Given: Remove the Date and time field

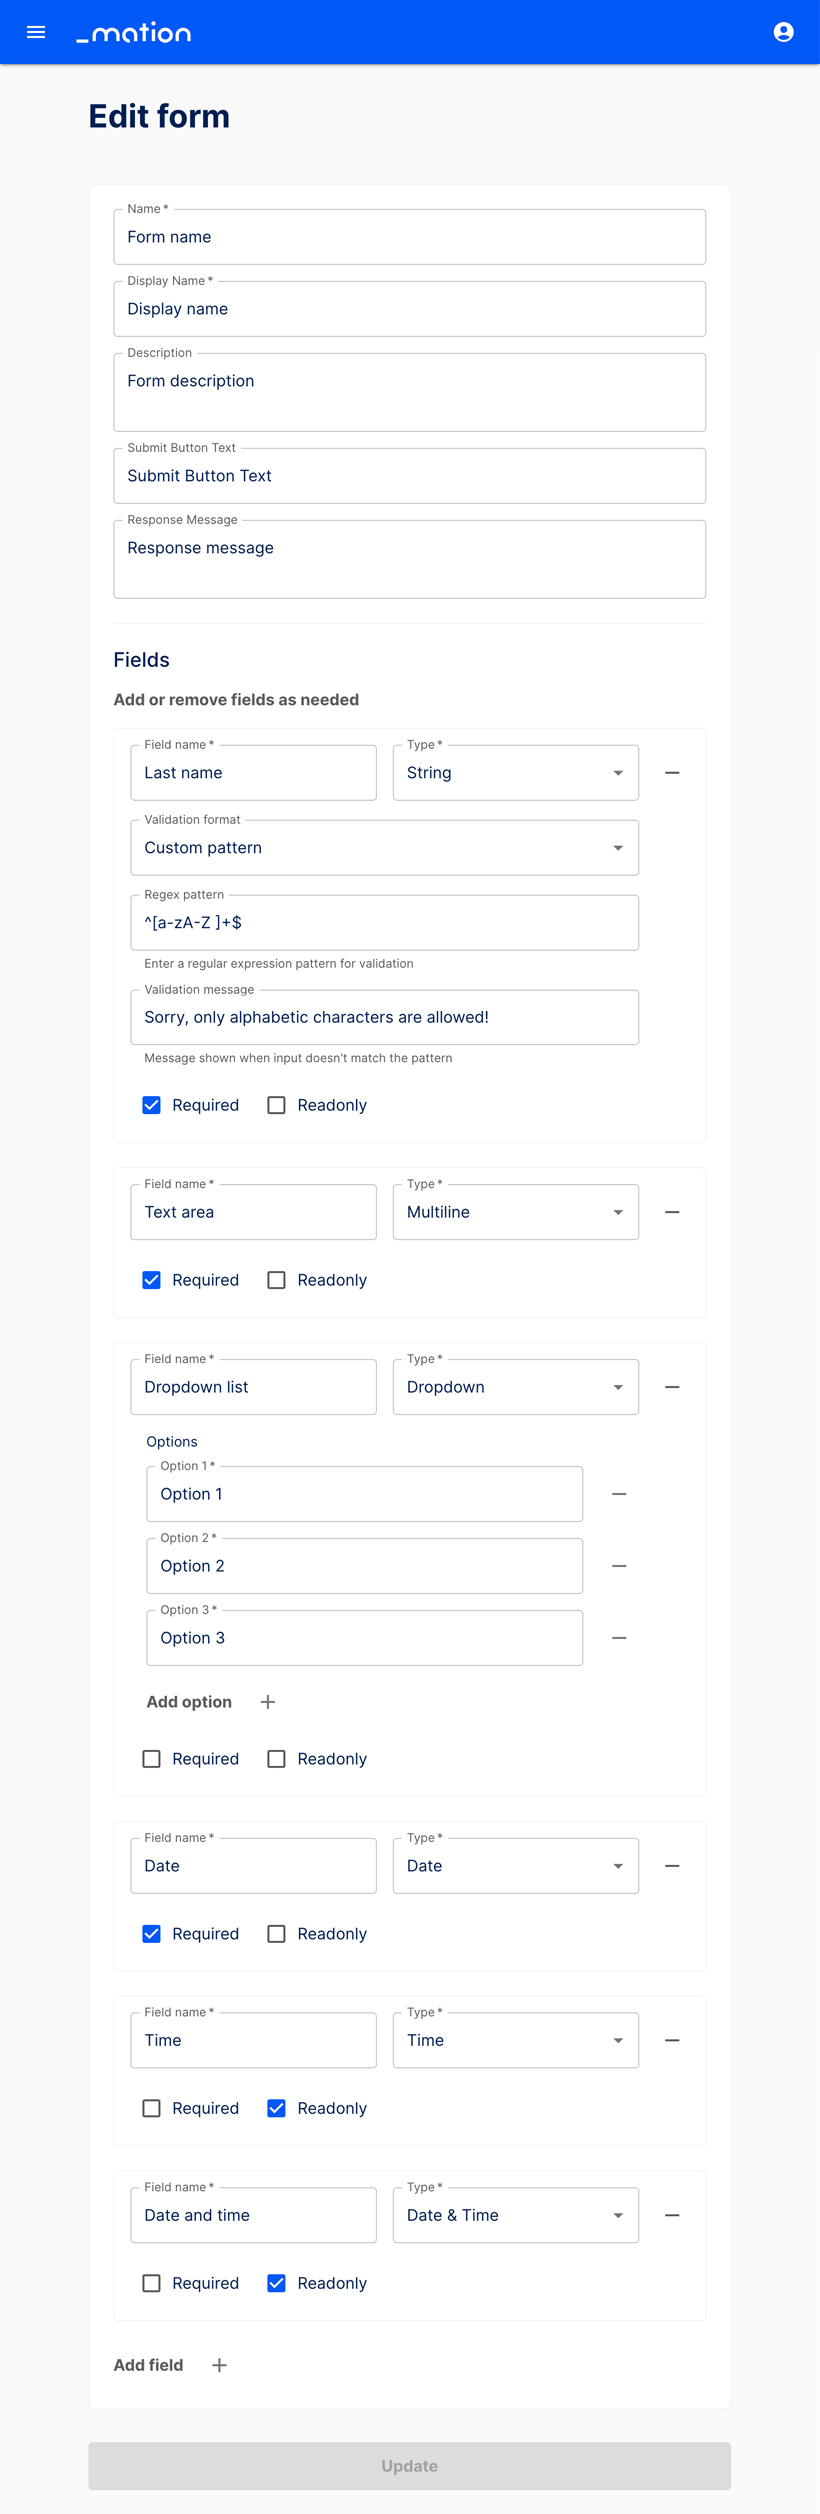Looking at the screenshot, I should coord(672,2215).
